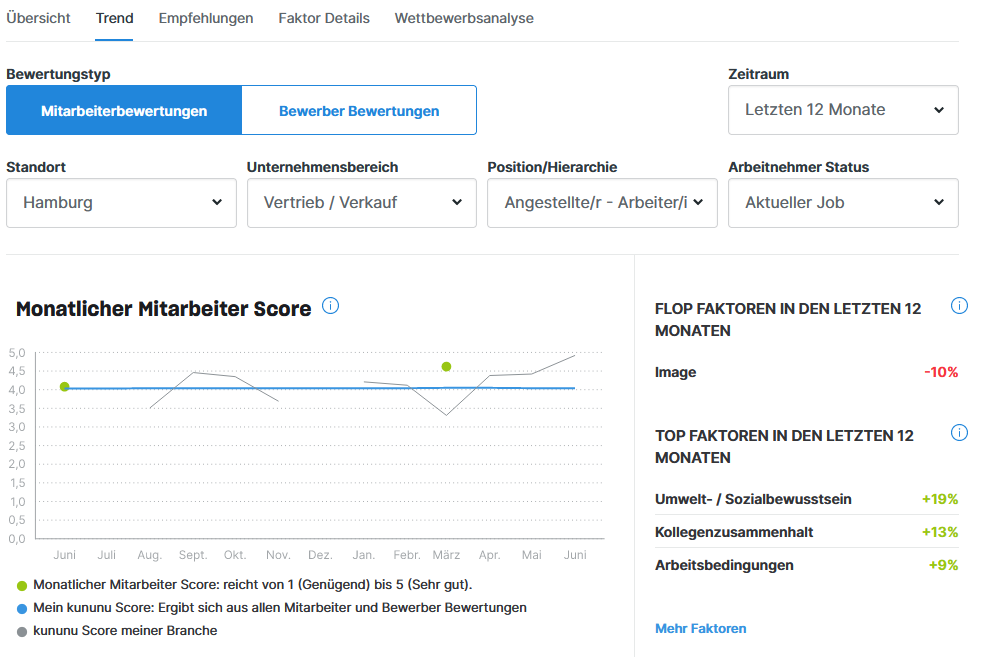The height and width of the screenshot is (657, 992).
Task: Click blue legend dot for Mein kununu Score
Action: pyautogui.click(x=22, y=608)
